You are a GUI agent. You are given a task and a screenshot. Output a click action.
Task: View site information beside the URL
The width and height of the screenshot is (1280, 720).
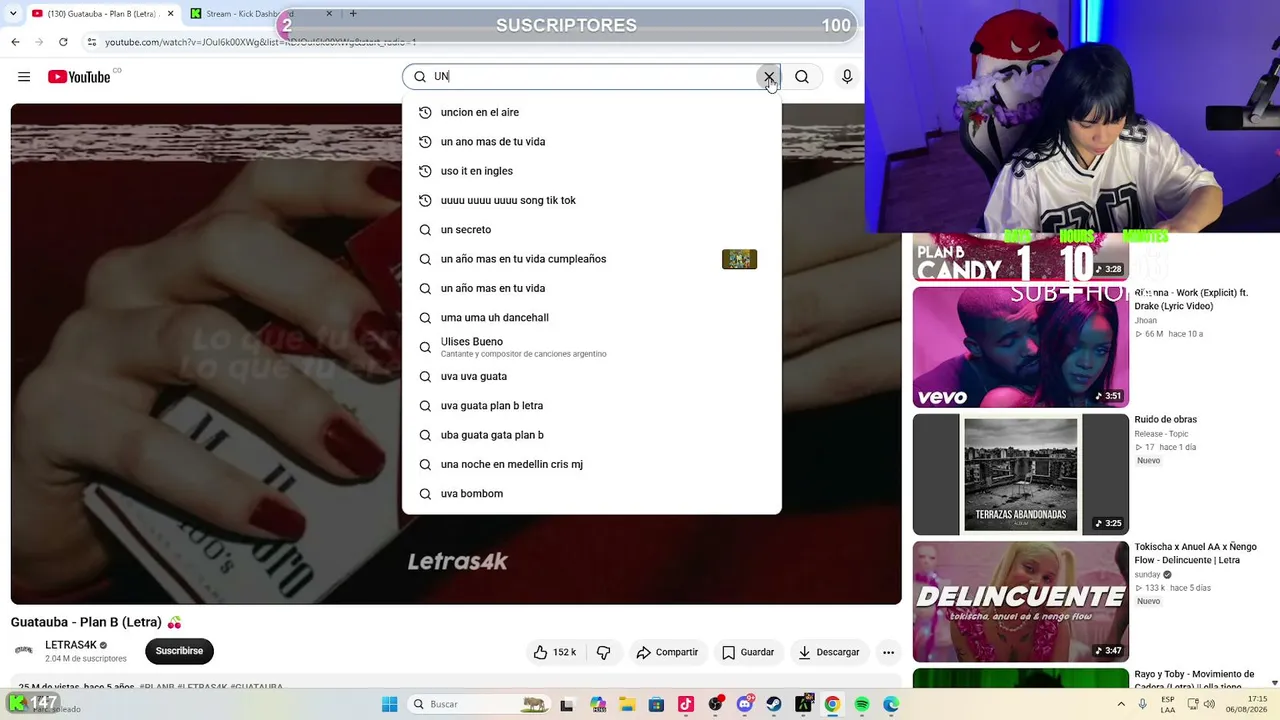coord(92,42)
